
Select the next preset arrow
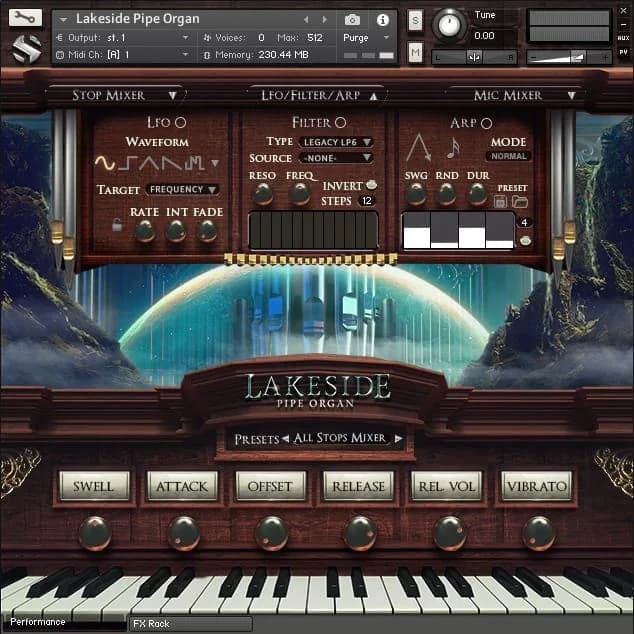click(398, 438)
